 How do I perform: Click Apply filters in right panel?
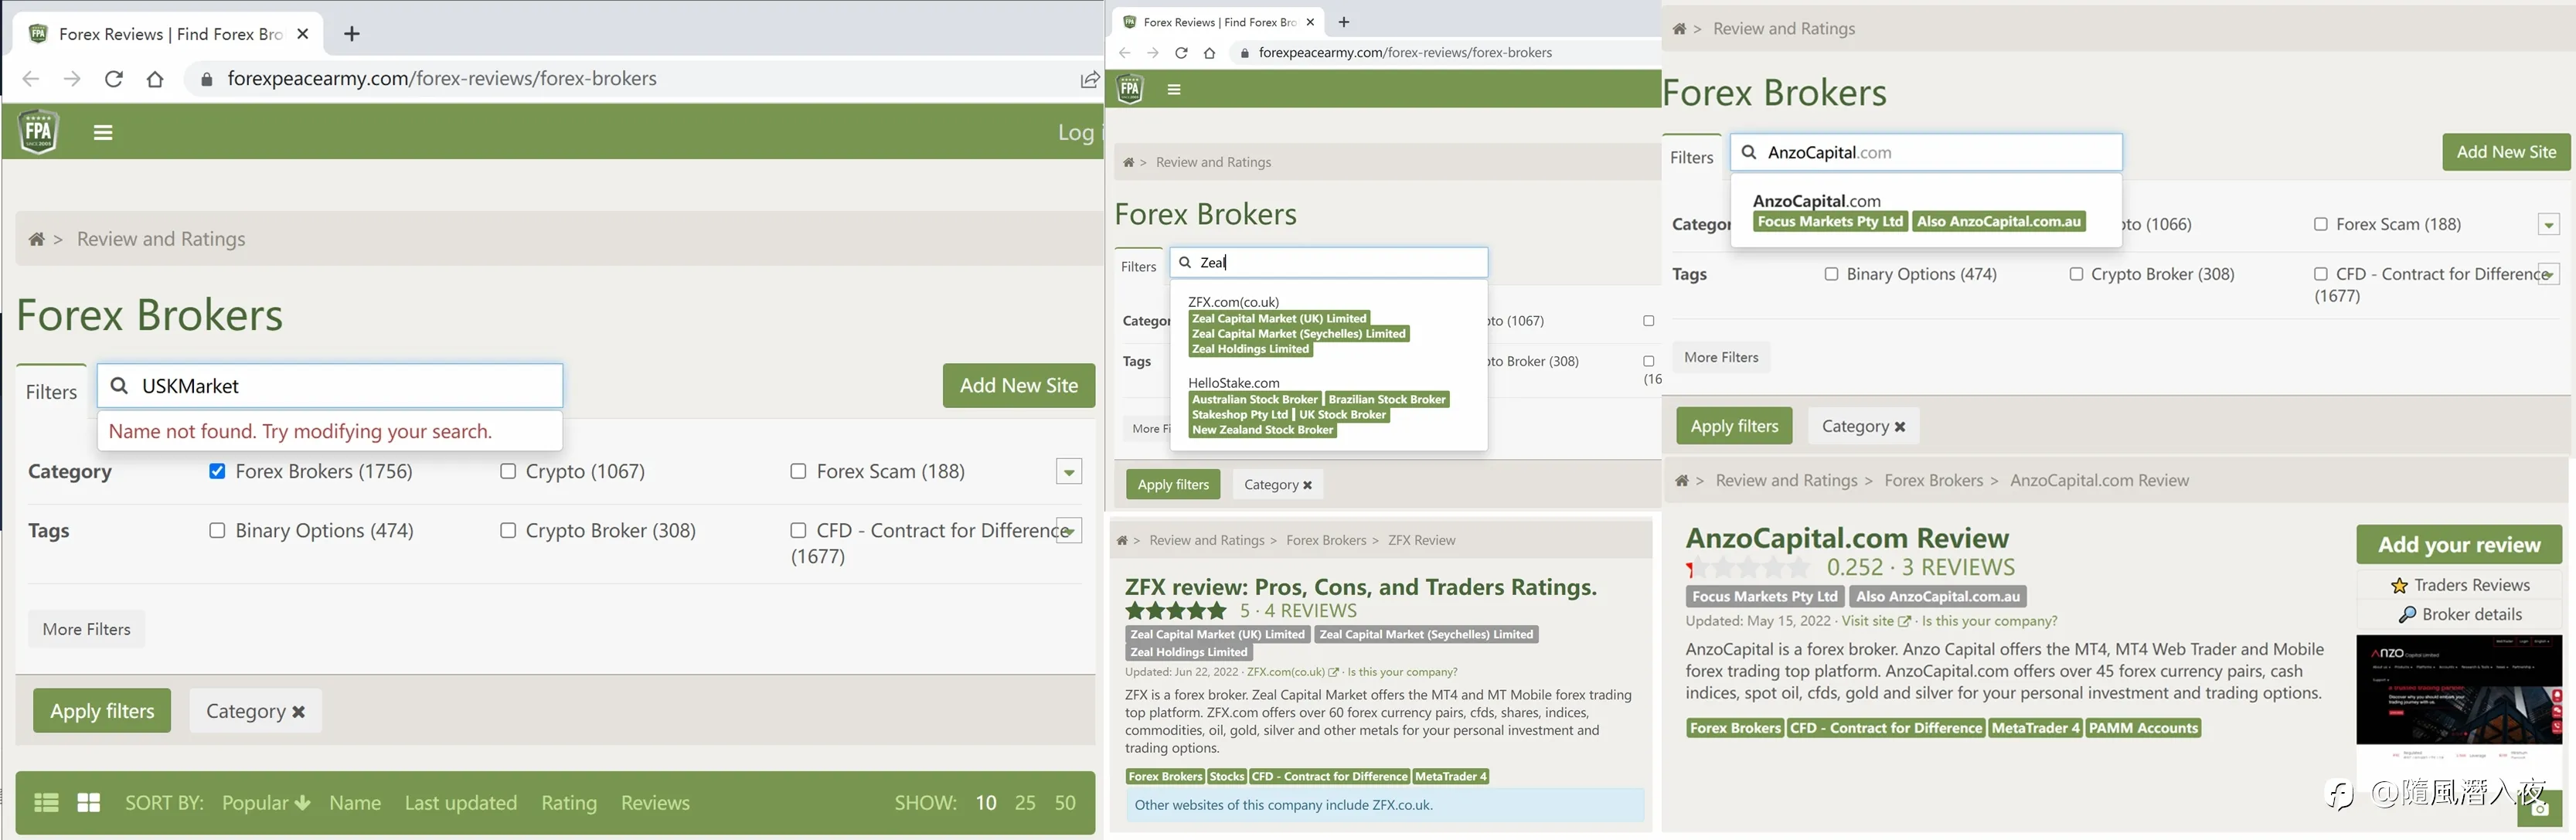(1734, 426)
